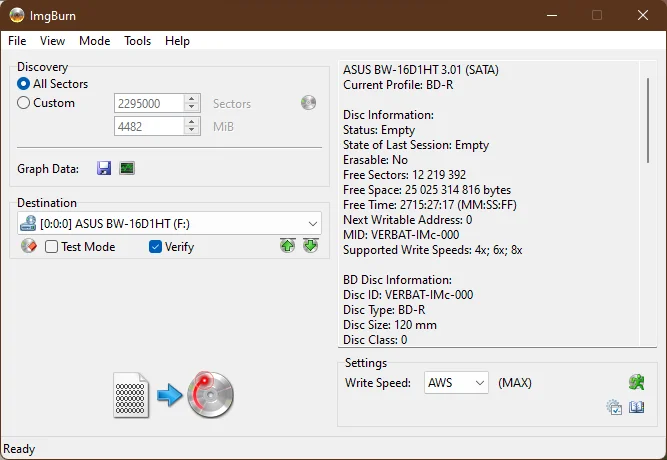The image size is (667, 460).
Task: Uncheck the Verify checkbox
Action: [x=155, y=246]
